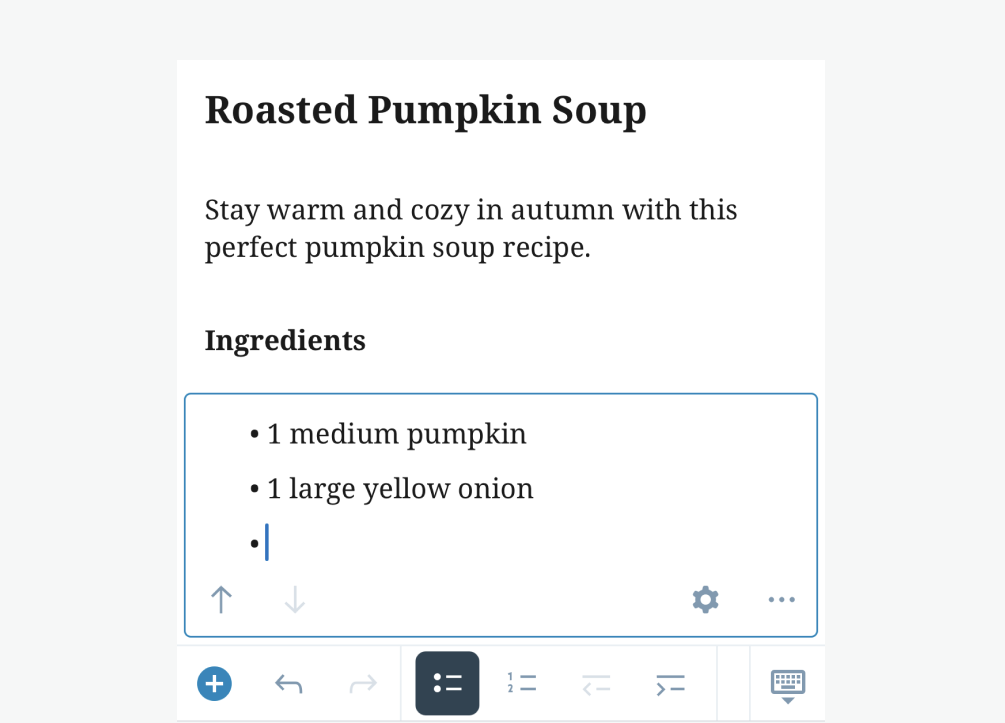Outdent the current list item
Screen dimensions: 1005x723
[596, 684]
